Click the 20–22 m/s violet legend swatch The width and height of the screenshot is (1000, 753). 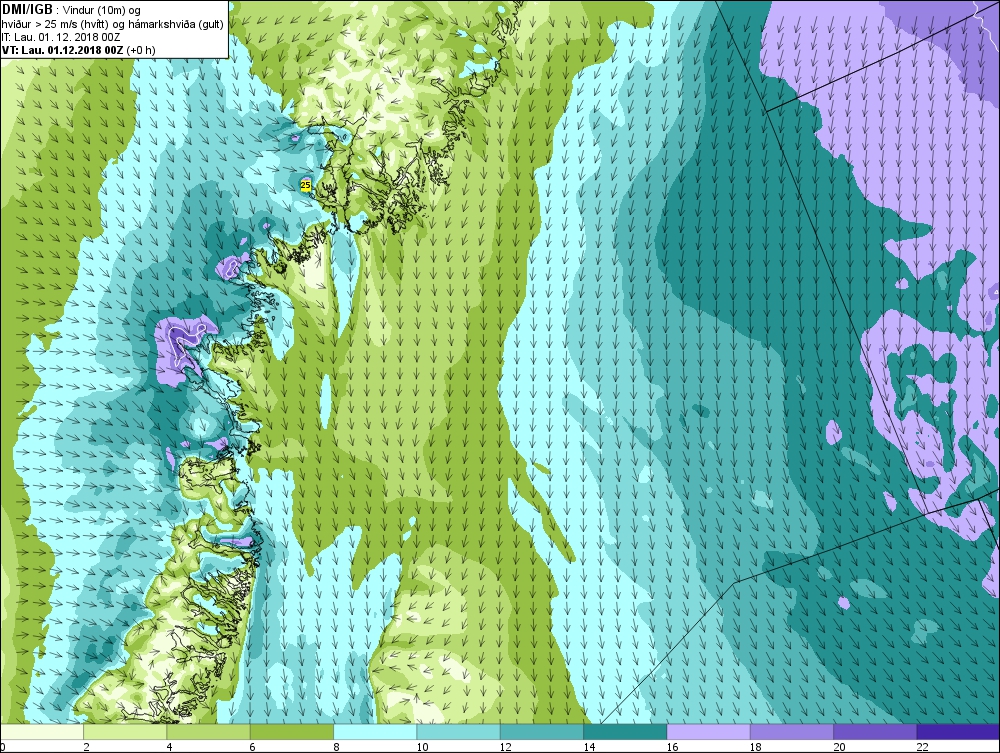pyautogui.click(x=875, y=731)
